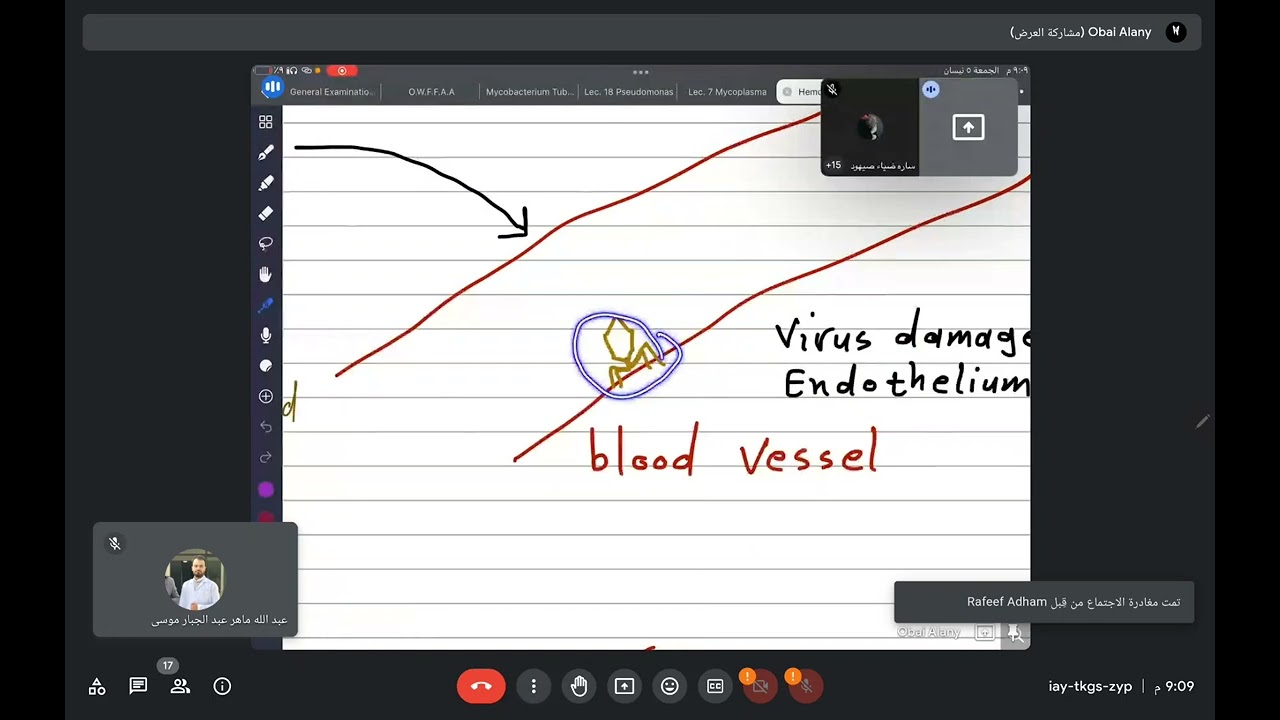This screenshot has height=720, width=1280.
Task: Open the sticker shape tool
Action: pyautogui.click(x=265, y=366)
